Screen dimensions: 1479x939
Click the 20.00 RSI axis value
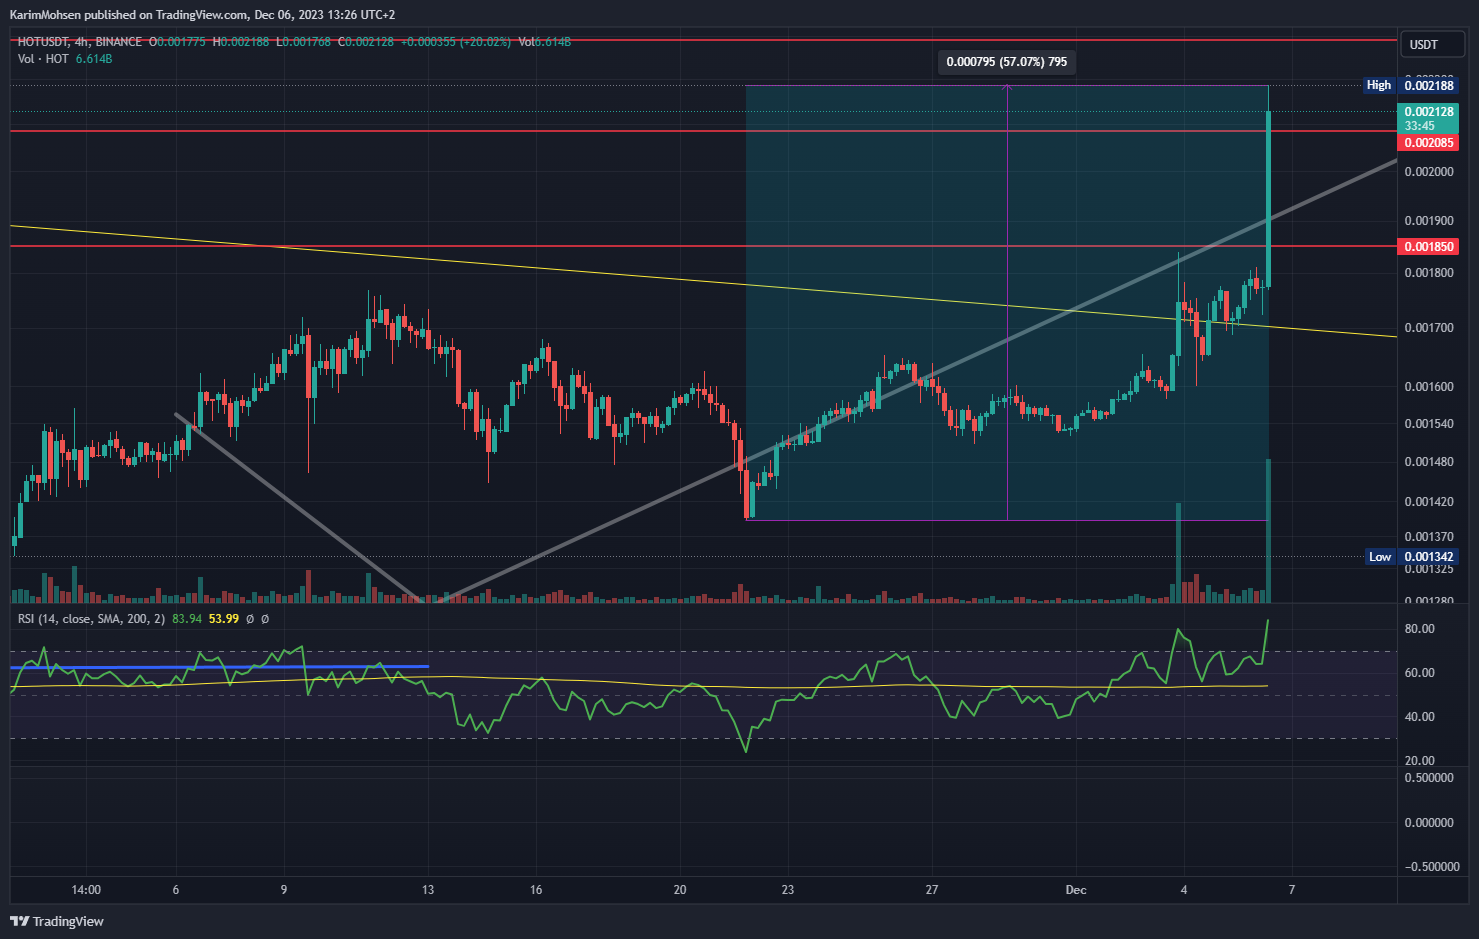click(x=1420, y=761)
